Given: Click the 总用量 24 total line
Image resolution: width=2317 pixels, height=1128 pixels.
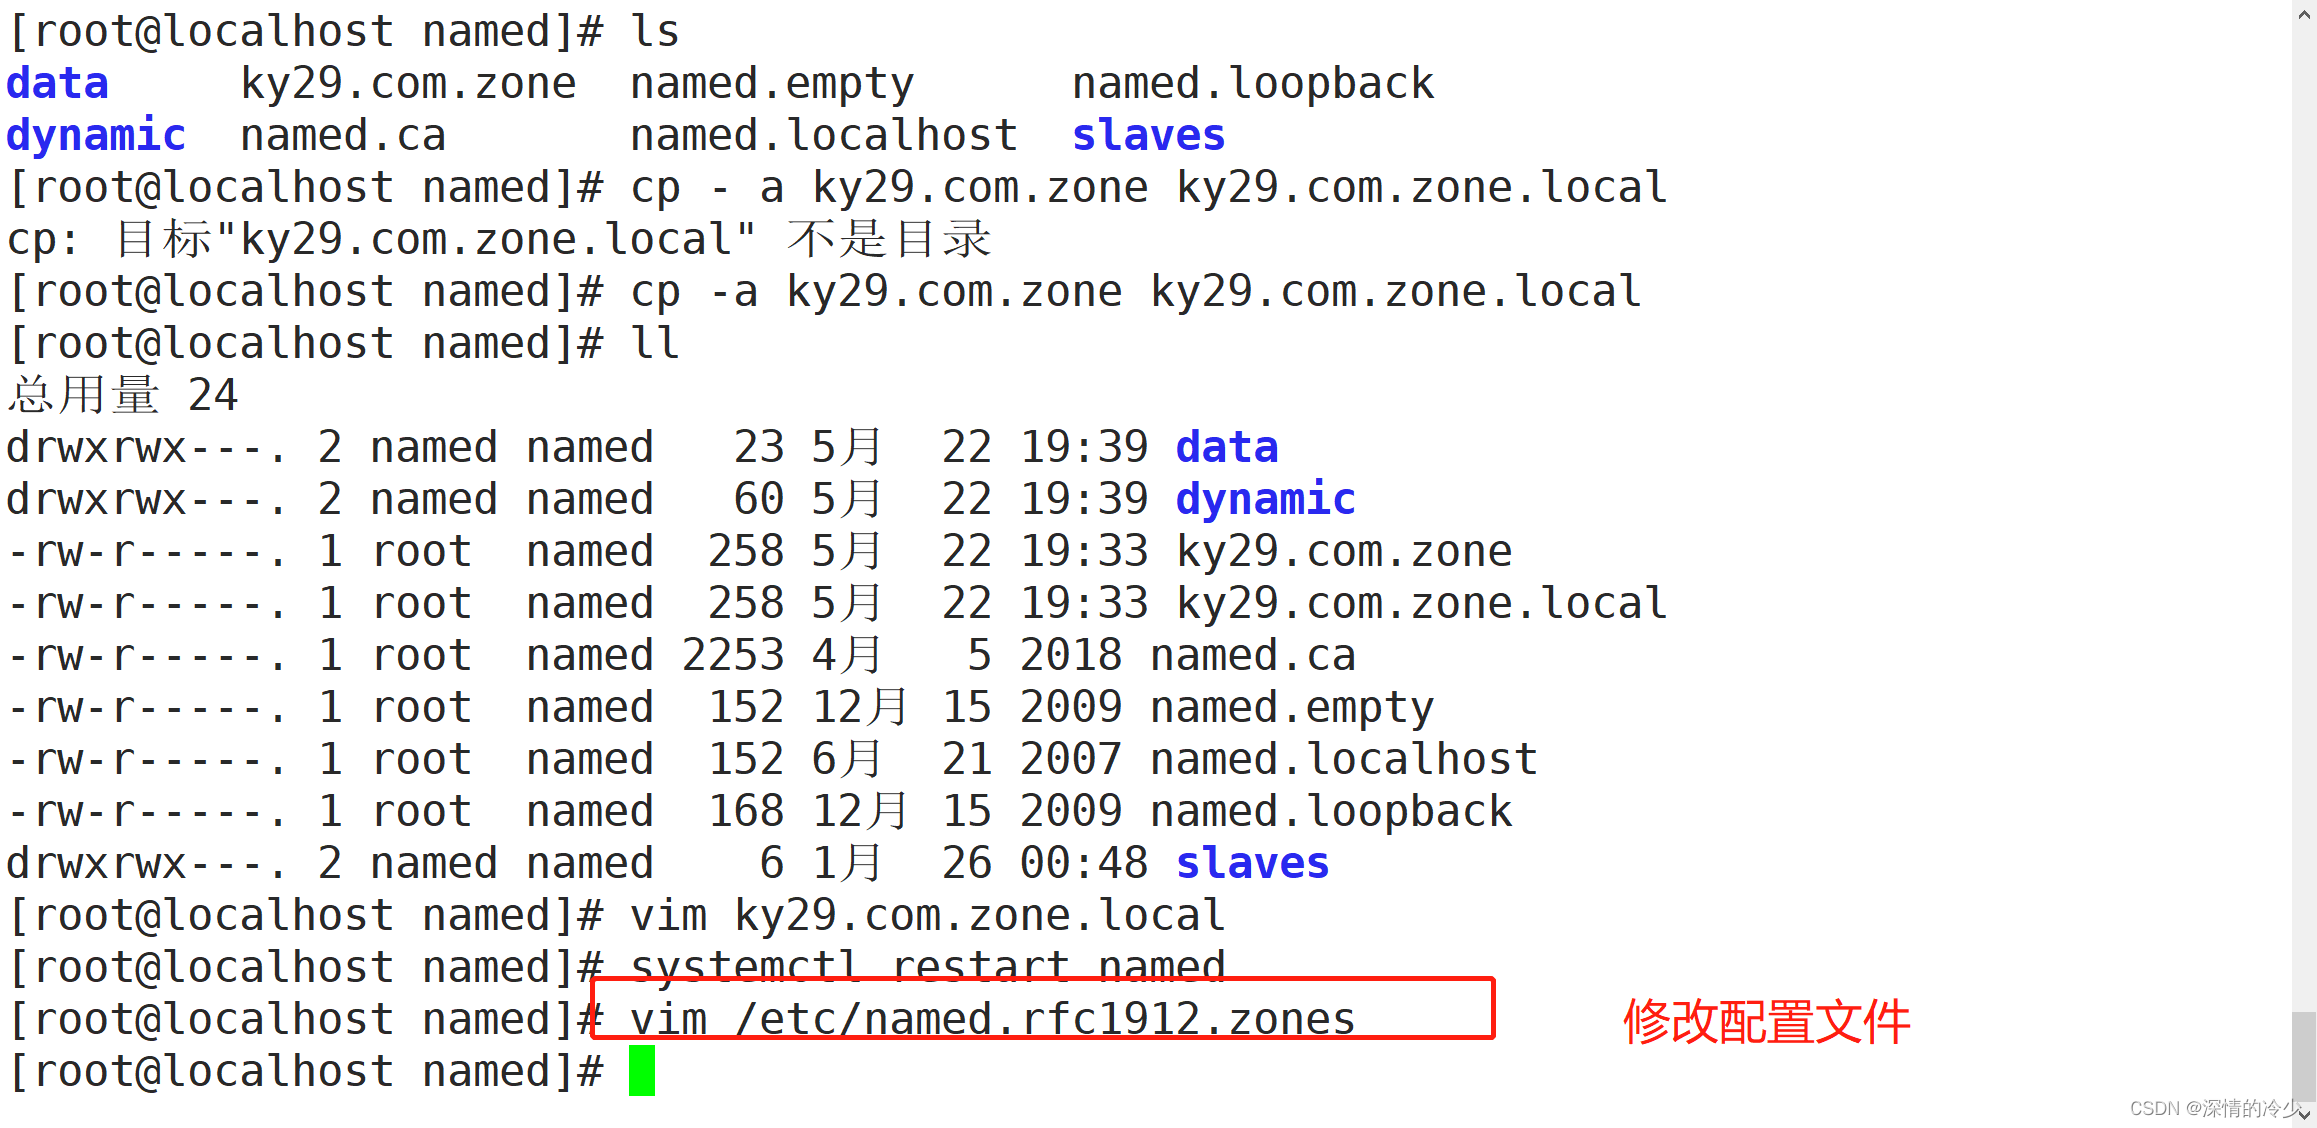Looking at the screenshot, I should click(122, 395).
